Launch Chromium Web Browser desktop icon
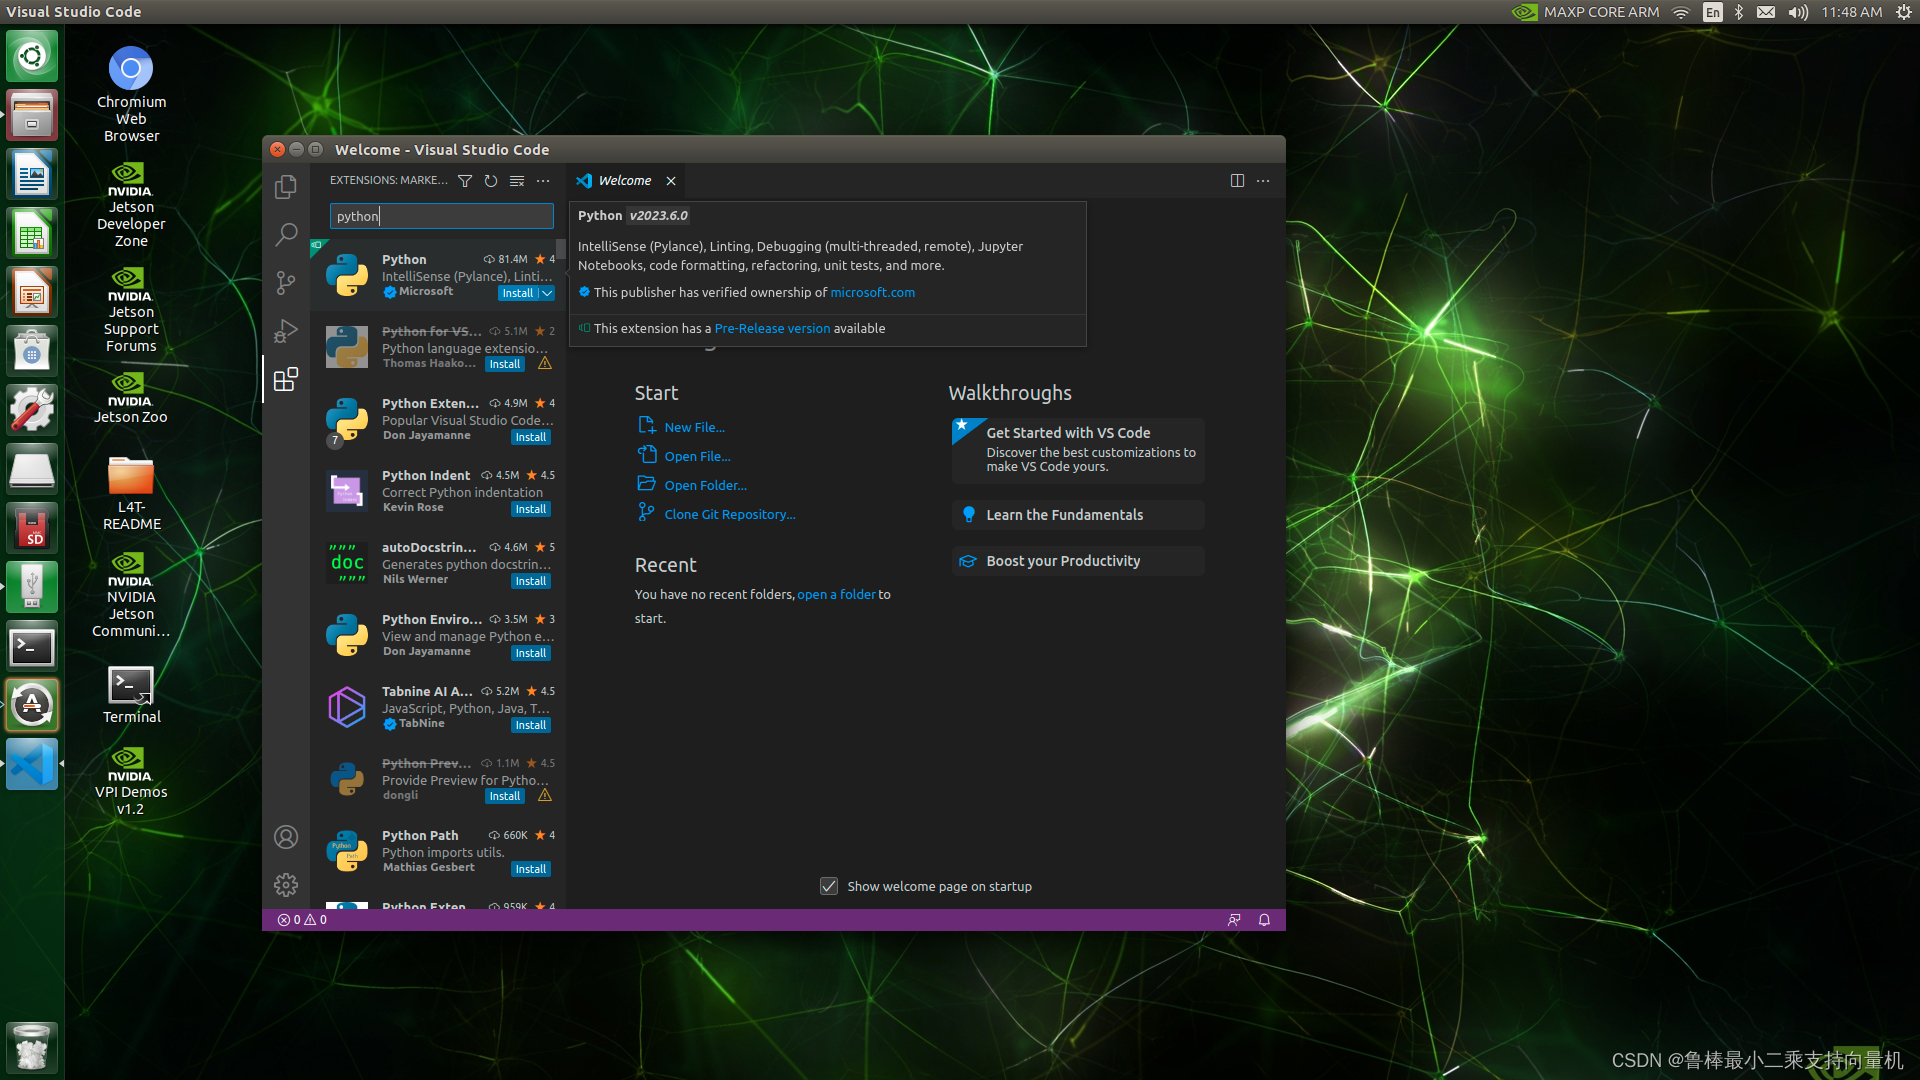Screen dimensions: 1920x1080 click(x=131, y=95)
